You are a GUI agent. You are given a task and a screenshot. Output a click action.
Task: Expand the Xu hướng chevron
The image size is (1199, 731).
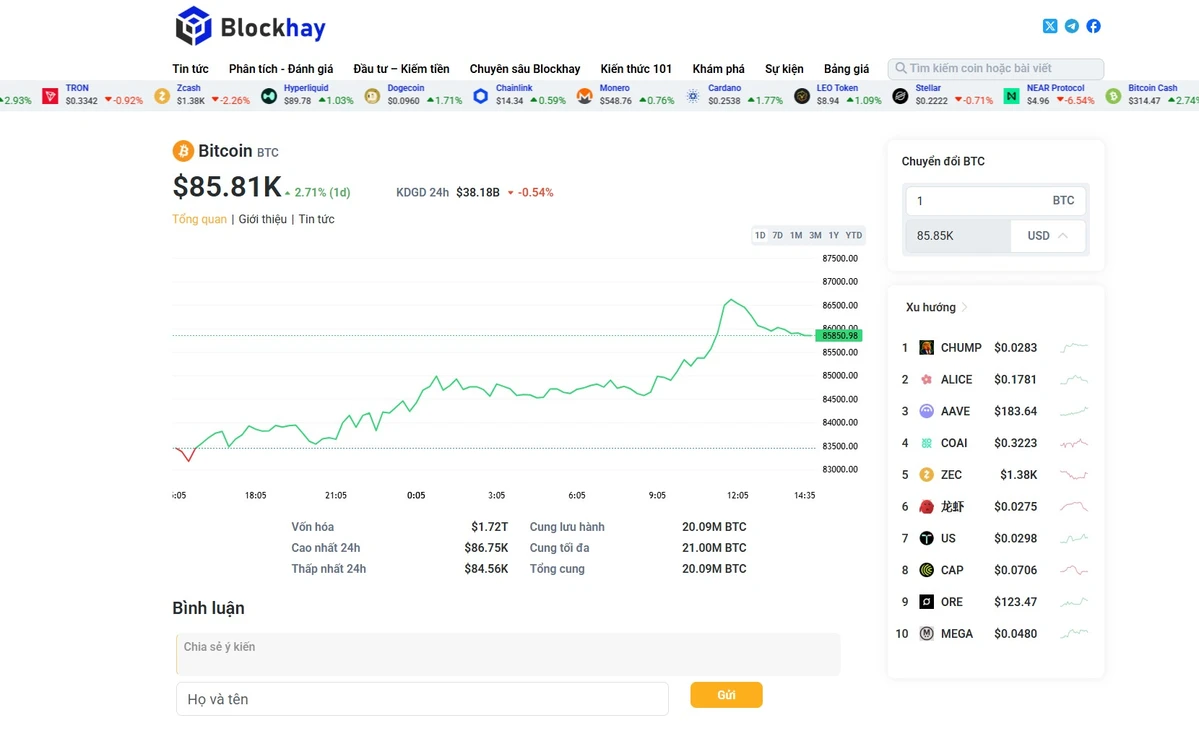pyautogui.click(x=965, y=307)
